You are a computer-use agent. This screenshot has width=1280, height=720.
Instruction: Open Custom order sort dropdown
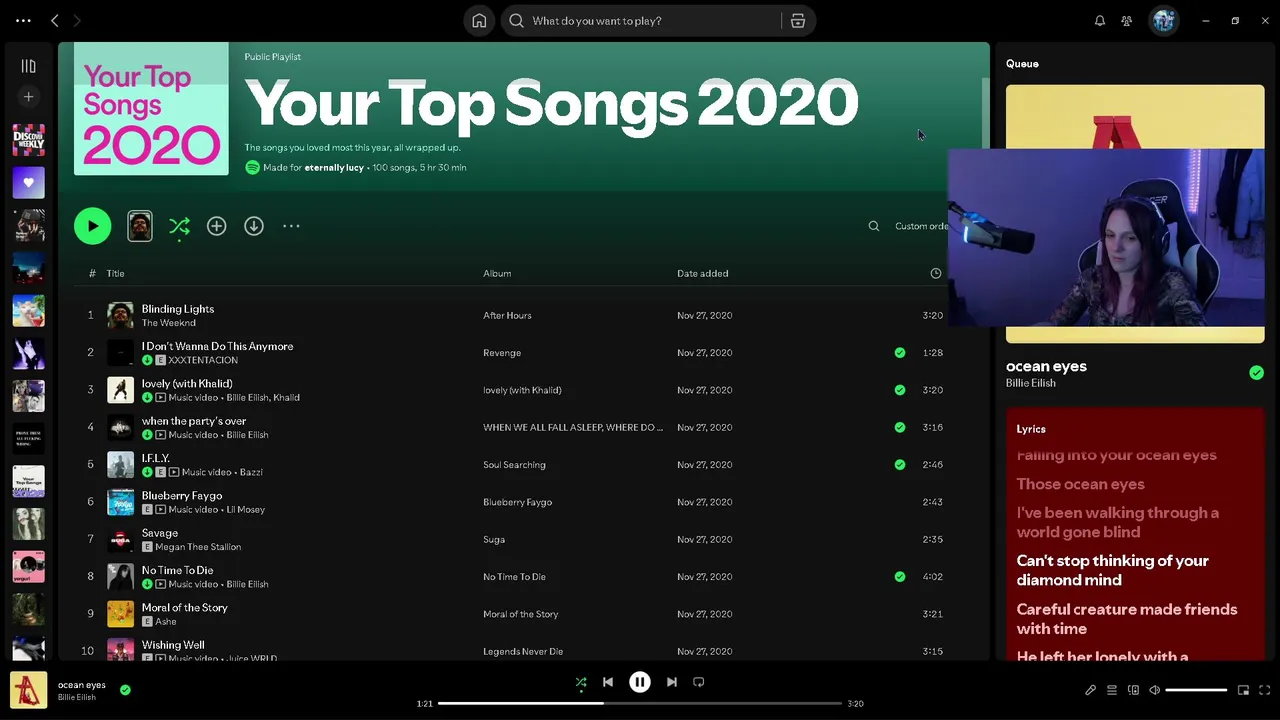pos(922,226)
